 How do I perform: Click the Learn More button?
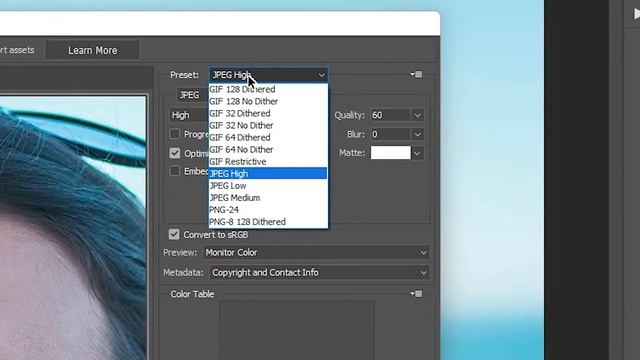click(x=93, y=50)
